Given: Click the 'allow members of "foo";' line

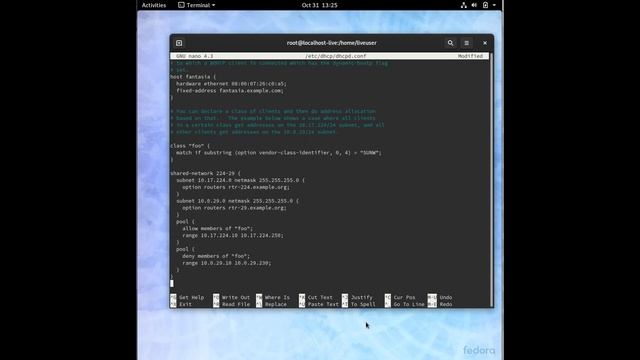Looking at the screenshot, I should pos(218,229).
